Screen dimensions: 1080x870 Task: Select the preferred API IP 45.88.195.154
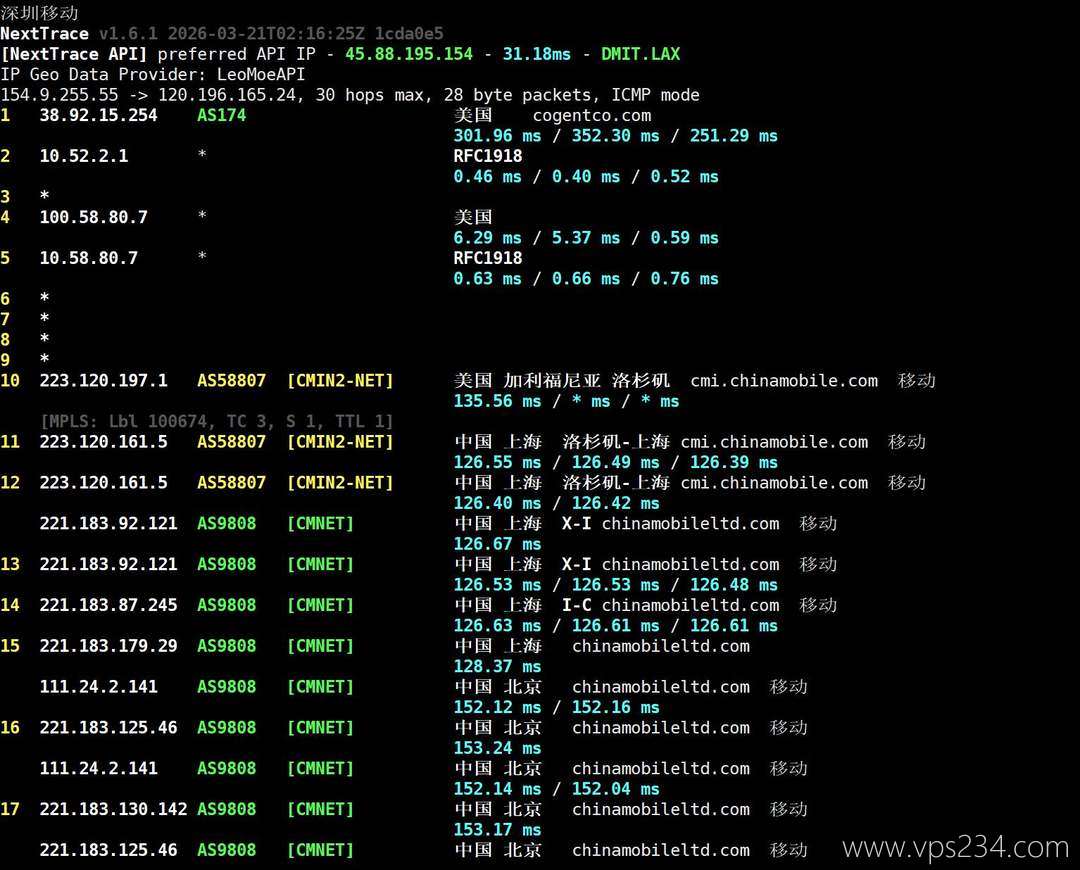(409, 54)
